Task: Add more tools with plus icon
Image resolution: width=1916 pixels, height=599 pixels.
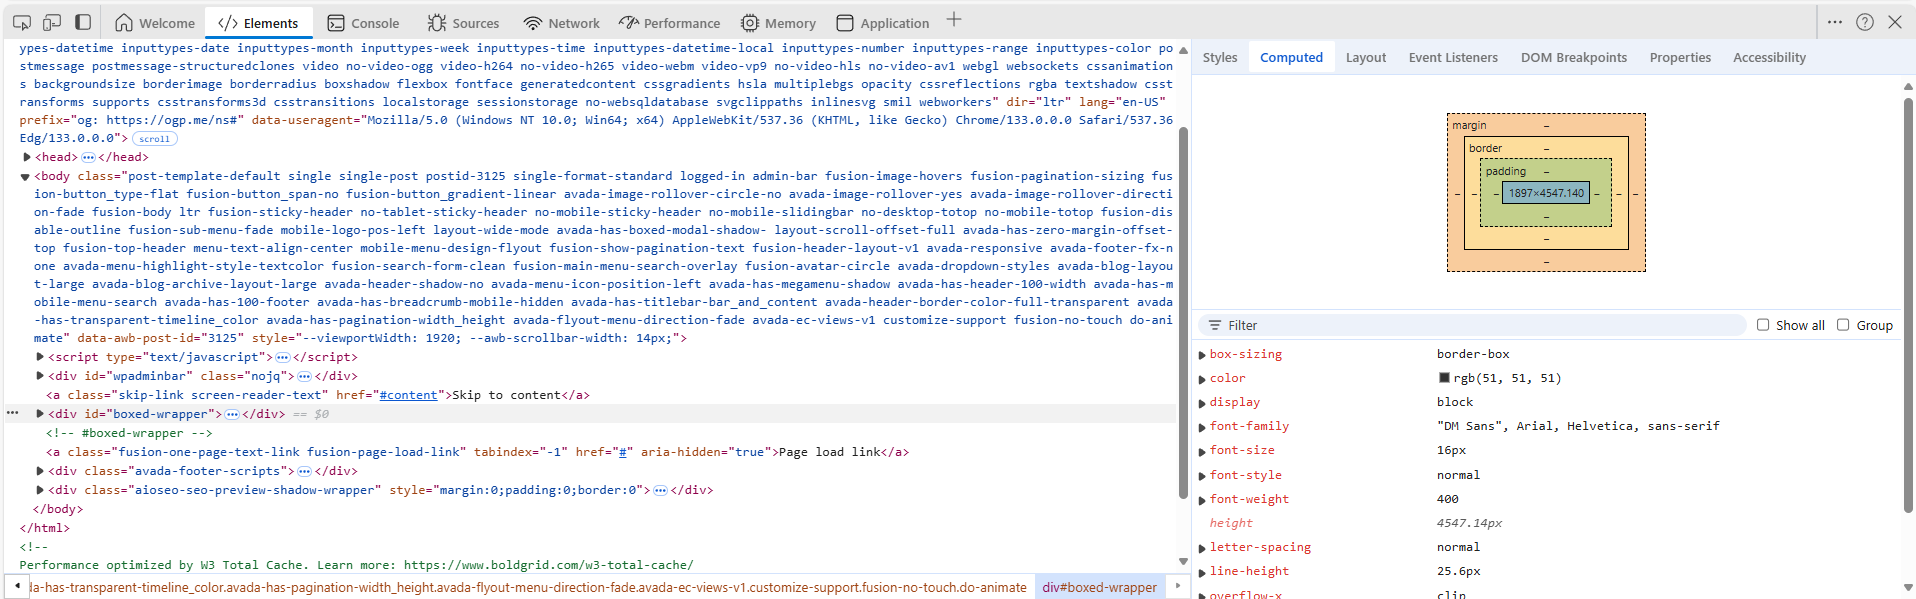Action: 954,20
